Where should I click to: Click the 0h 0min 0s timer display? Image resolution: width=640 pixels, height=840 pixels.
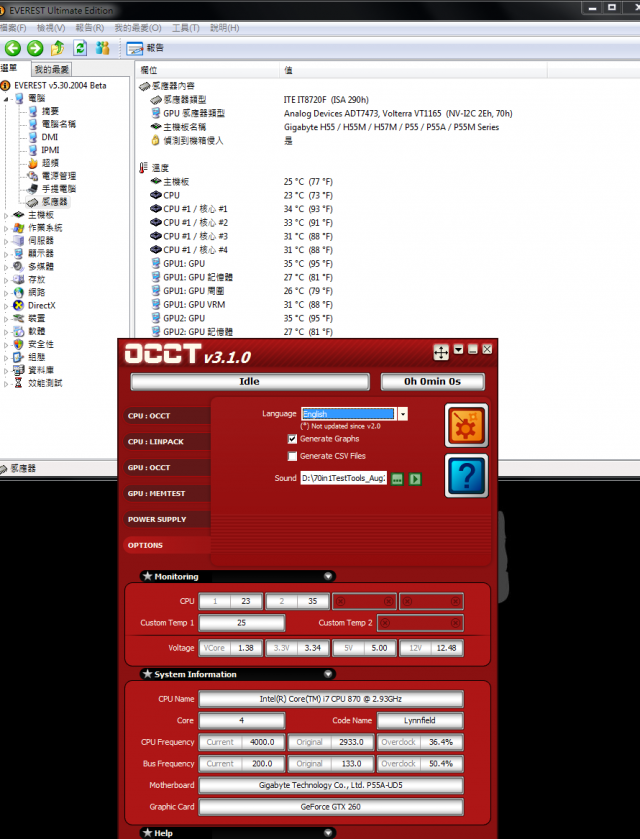pos(432,381)
